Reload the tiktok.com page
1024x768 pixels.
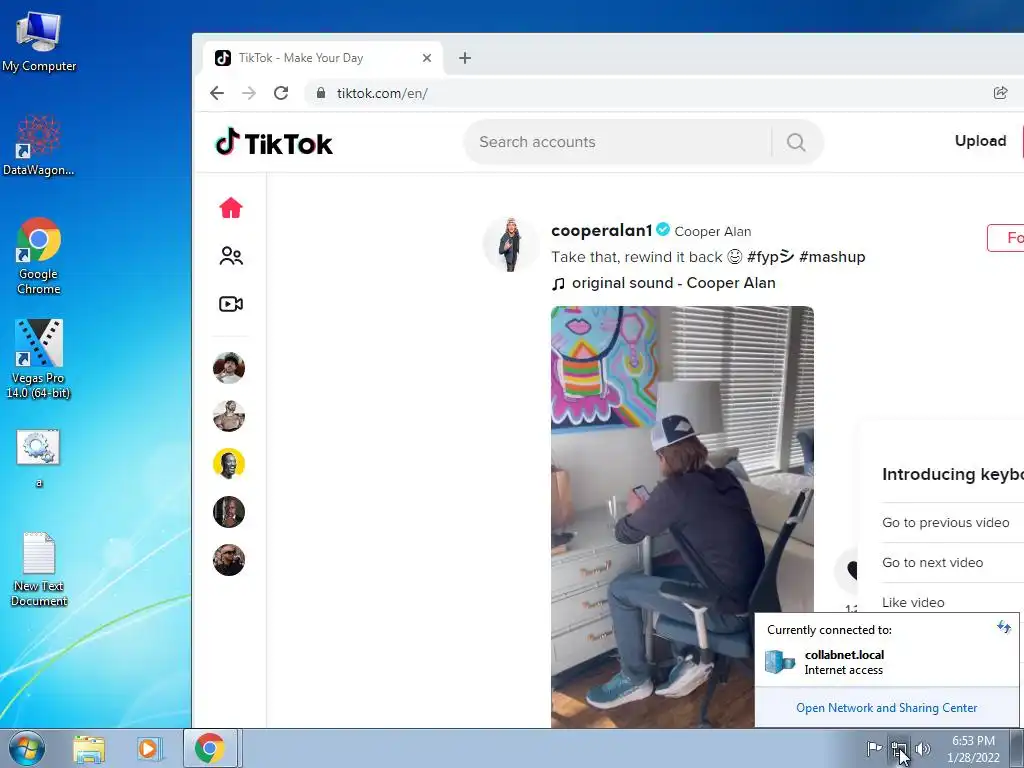[281, 93]
